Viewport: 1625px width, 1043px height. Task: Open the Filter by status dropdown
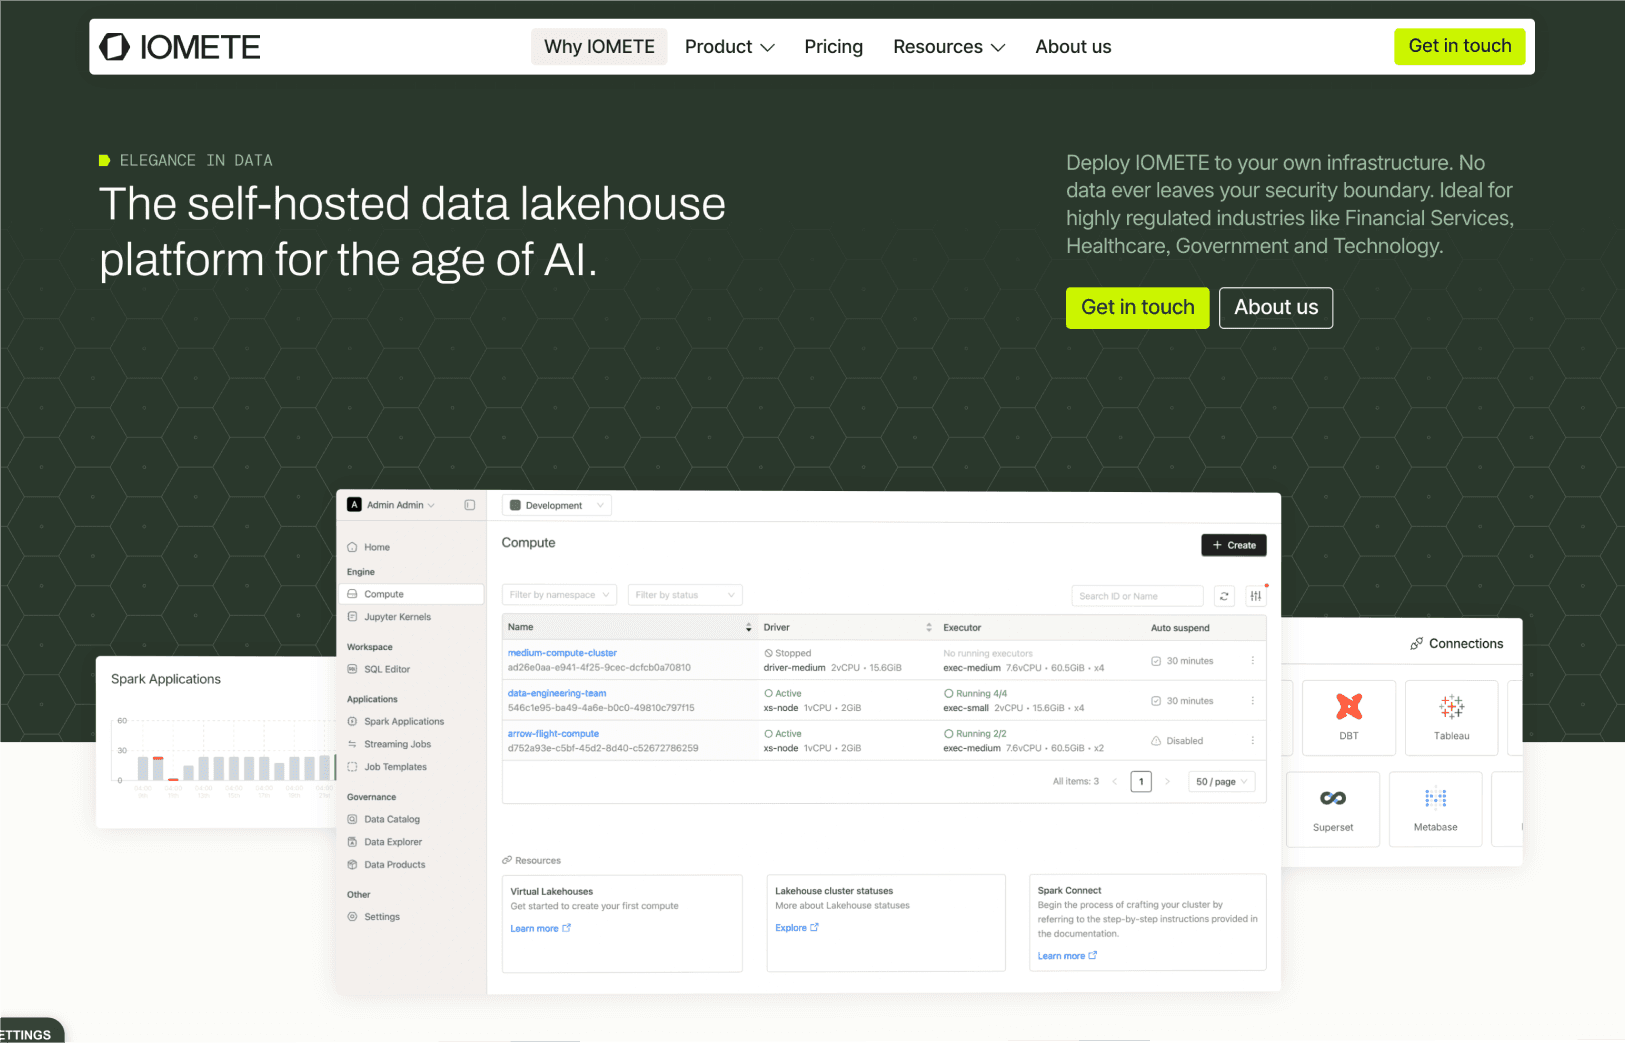point(685,595)
